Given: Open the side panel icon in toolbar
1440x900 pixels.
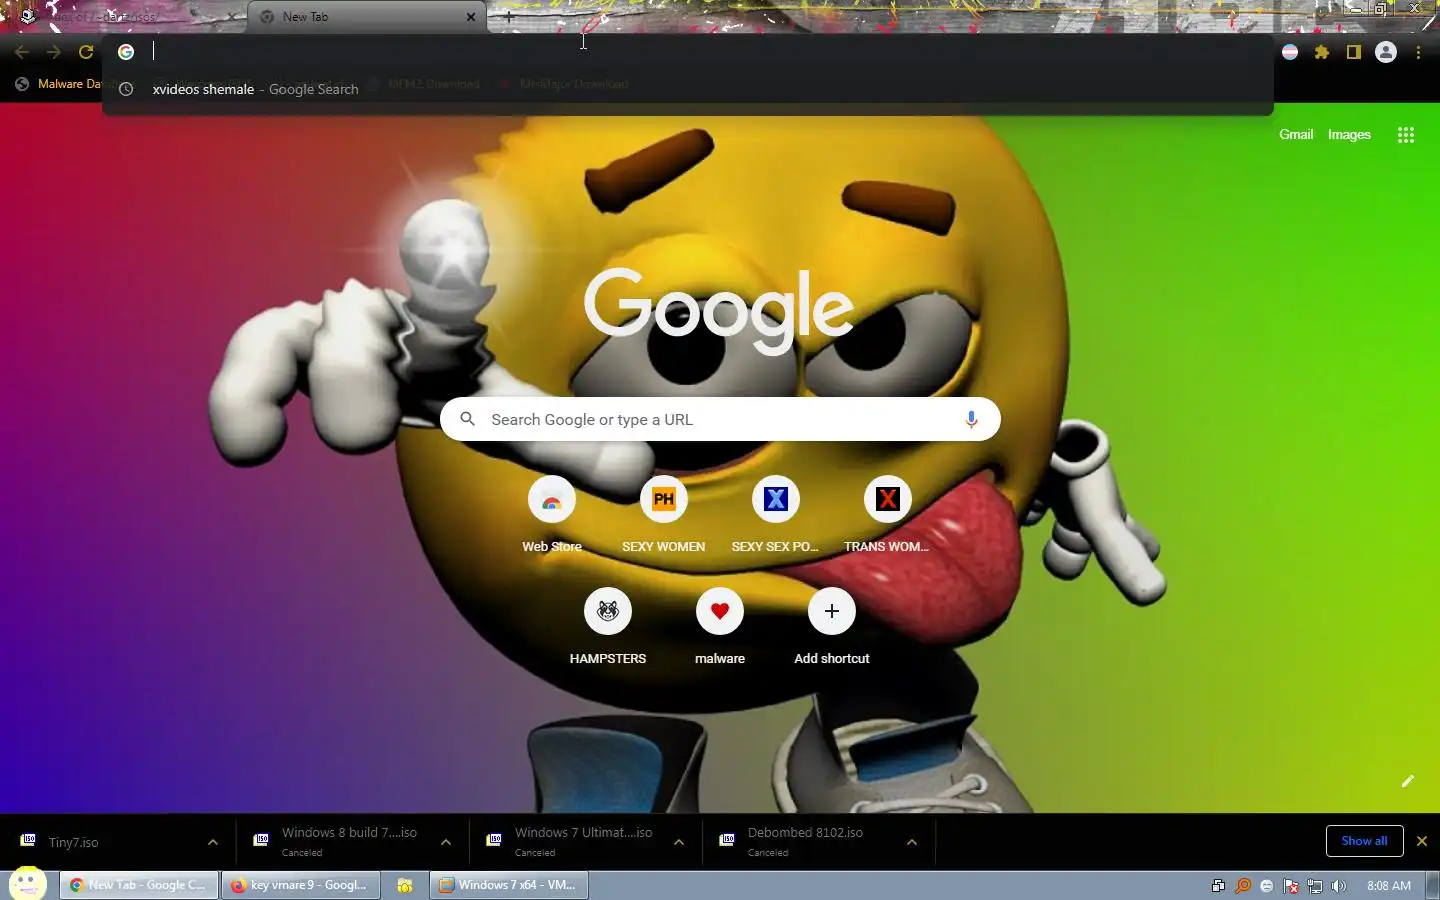Looking at the screenshot, I should (1354, 52).
